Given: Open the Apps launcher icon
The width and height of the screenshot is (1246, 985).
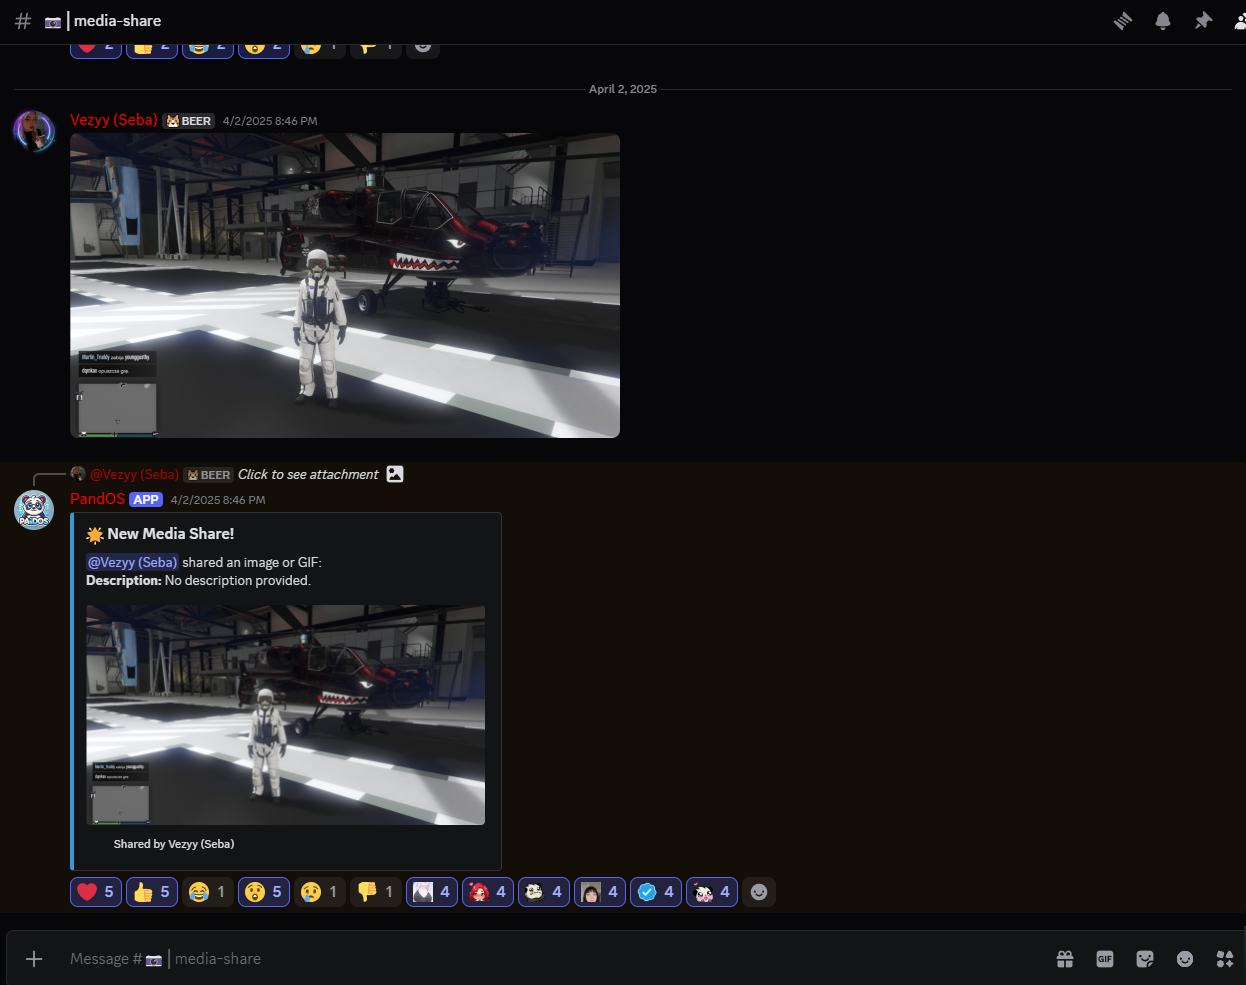Looking at the screenshot, I should (x=1225, y=959).
